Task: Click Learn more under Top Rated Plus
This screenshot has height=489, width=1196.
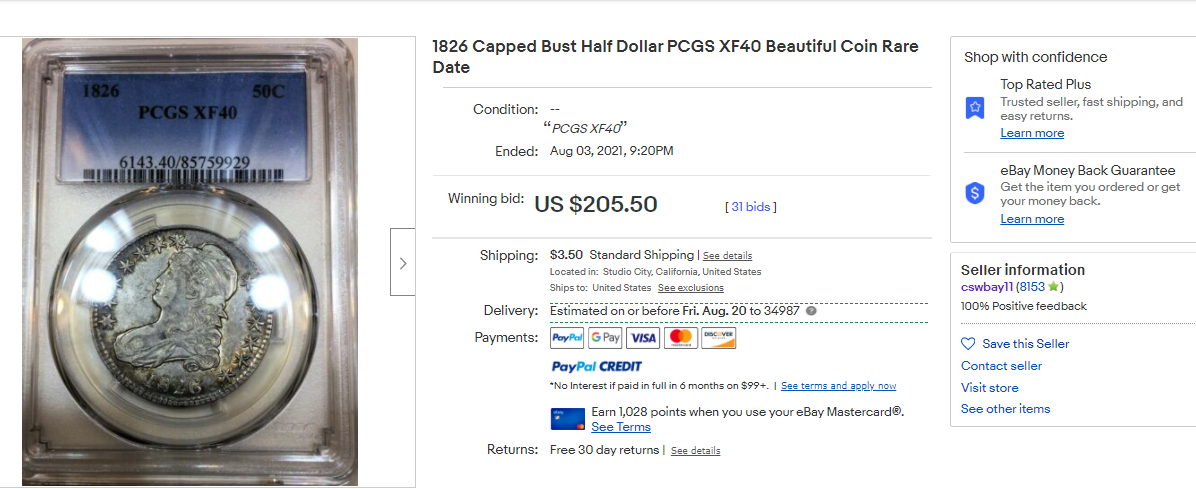Action: pyautogui.click(x=1032, y=133)
